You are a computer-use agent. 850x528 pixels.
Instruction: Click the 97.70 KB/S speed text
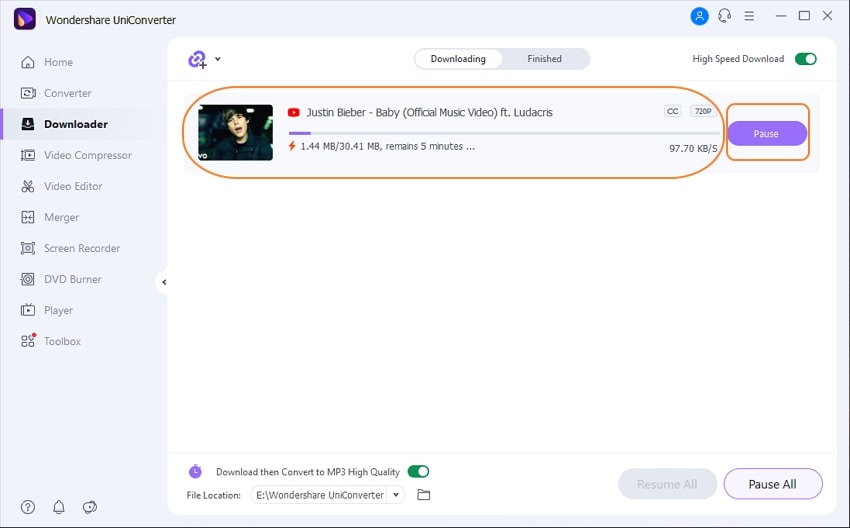(x=693, y=149)
